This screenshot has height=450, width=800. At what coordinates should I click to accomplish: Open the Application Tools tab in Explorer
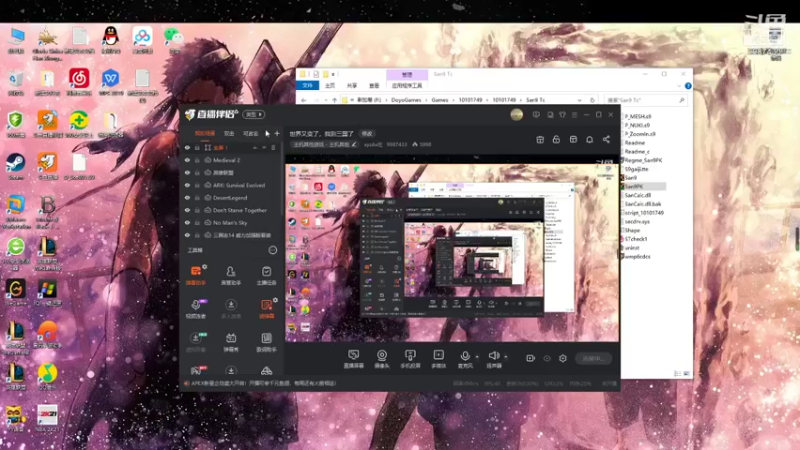coord(407,85)
